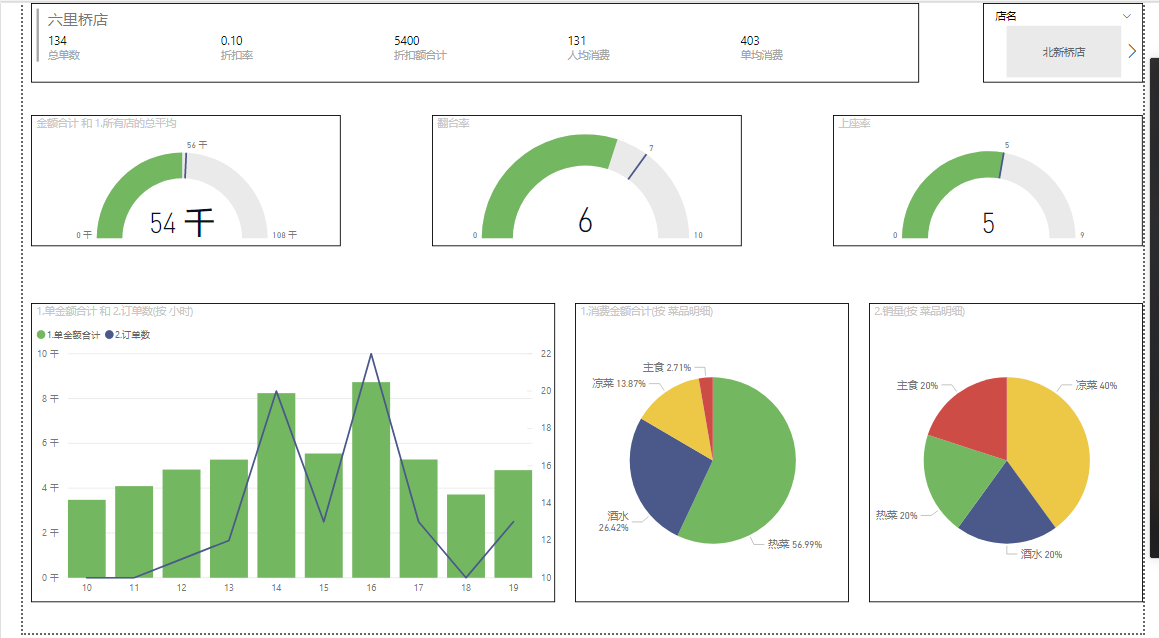This screenshot has height=638, width=1159.
Task: Select the 凉菜 40% slice in 销量 pie
Action: point(1053,444)
